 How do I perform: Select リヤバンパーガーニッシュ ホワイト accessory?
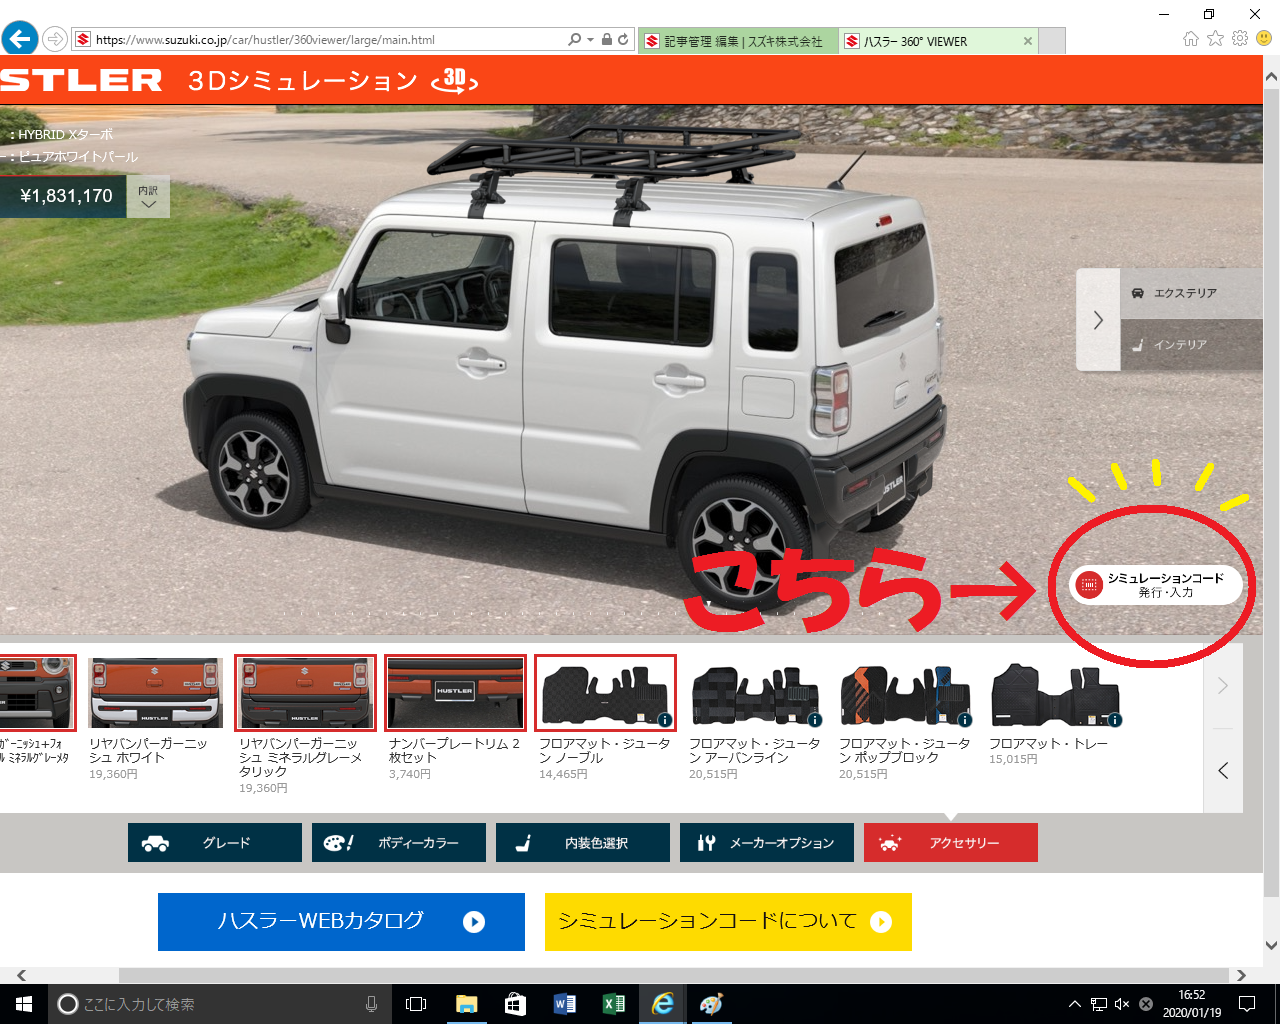(x=155, y=693)
